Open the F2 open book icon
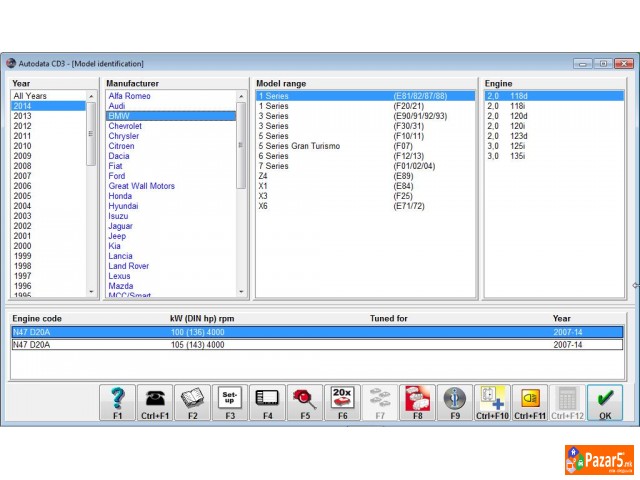 193,403
